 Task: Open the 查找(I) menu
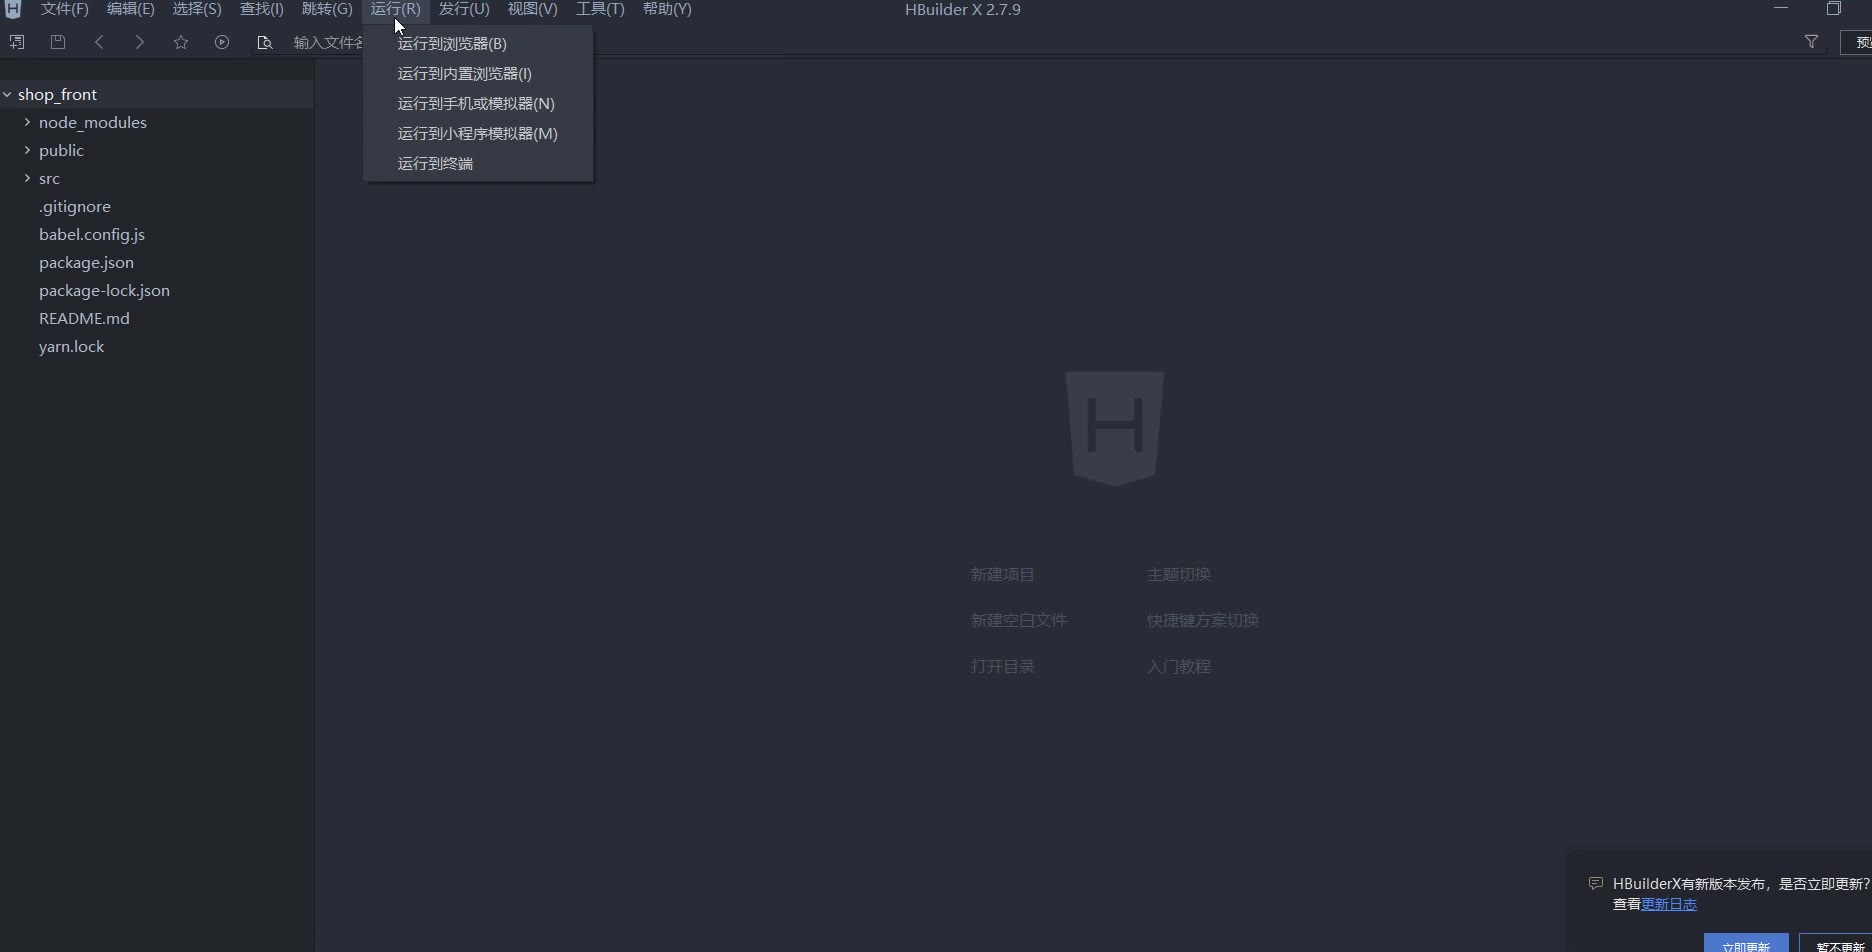click(x=262, y=9)
